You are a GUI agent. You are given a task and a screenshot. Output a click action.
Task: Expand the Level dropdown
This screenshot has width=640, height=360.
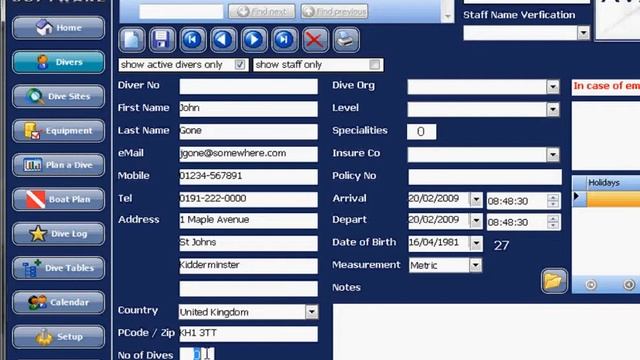tap(553, 109)
